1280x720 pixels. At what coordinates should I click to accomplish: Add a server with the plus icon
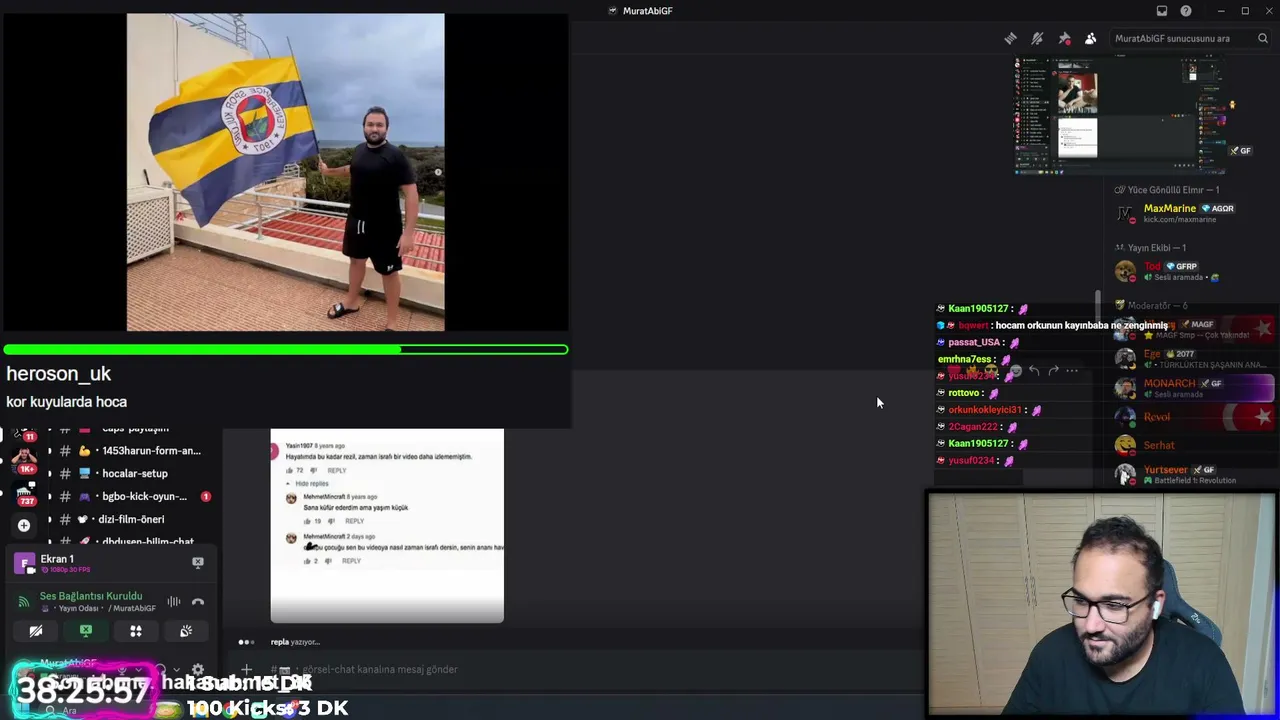24,525
